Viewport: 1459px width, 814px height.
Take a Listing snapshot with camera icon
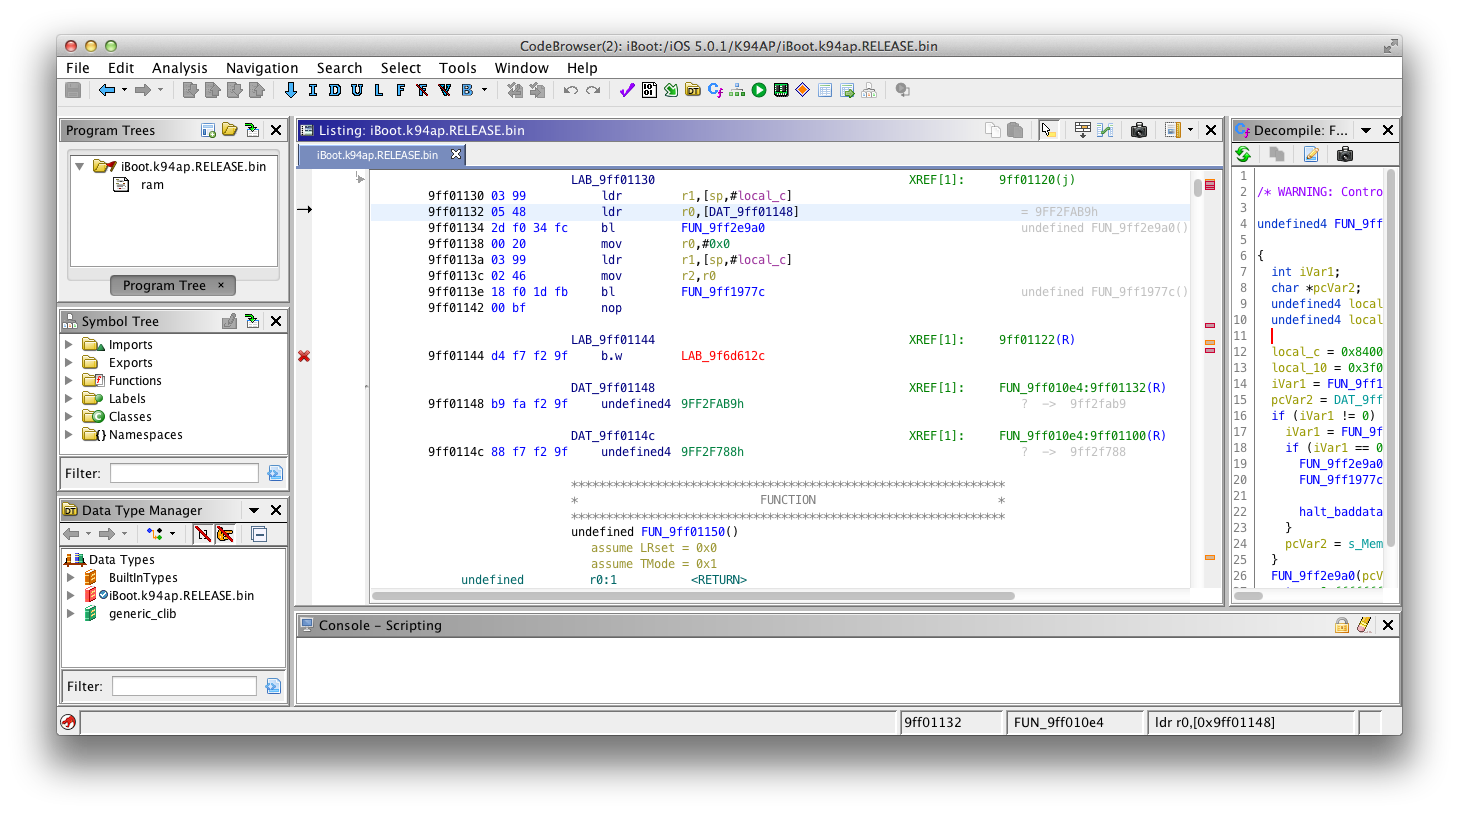tap(1138, 130)
